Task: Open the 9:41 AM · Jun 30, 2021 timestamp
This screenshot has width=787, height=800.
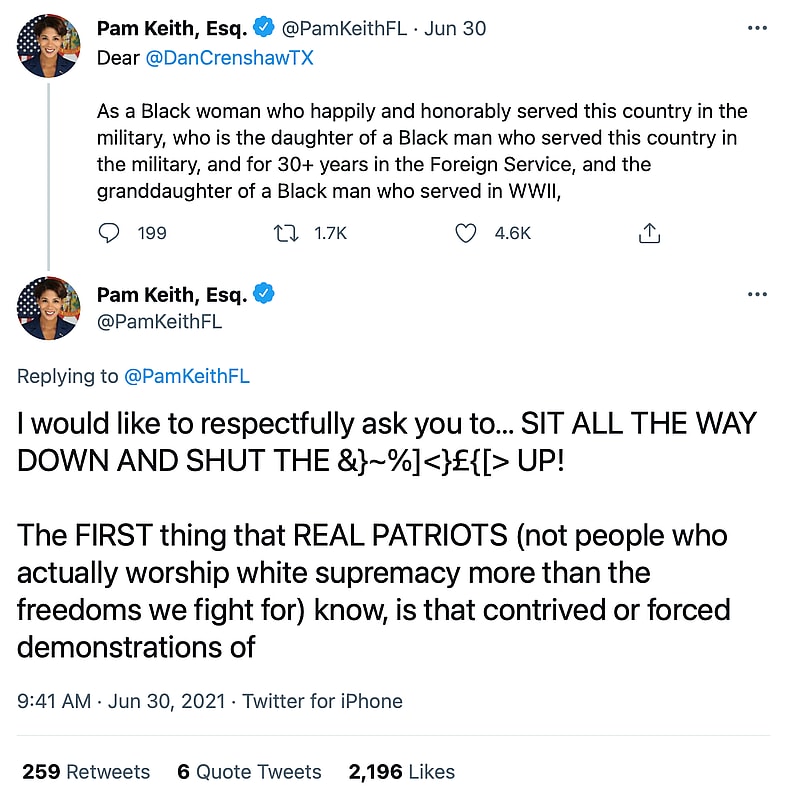Action: [119, 701]
